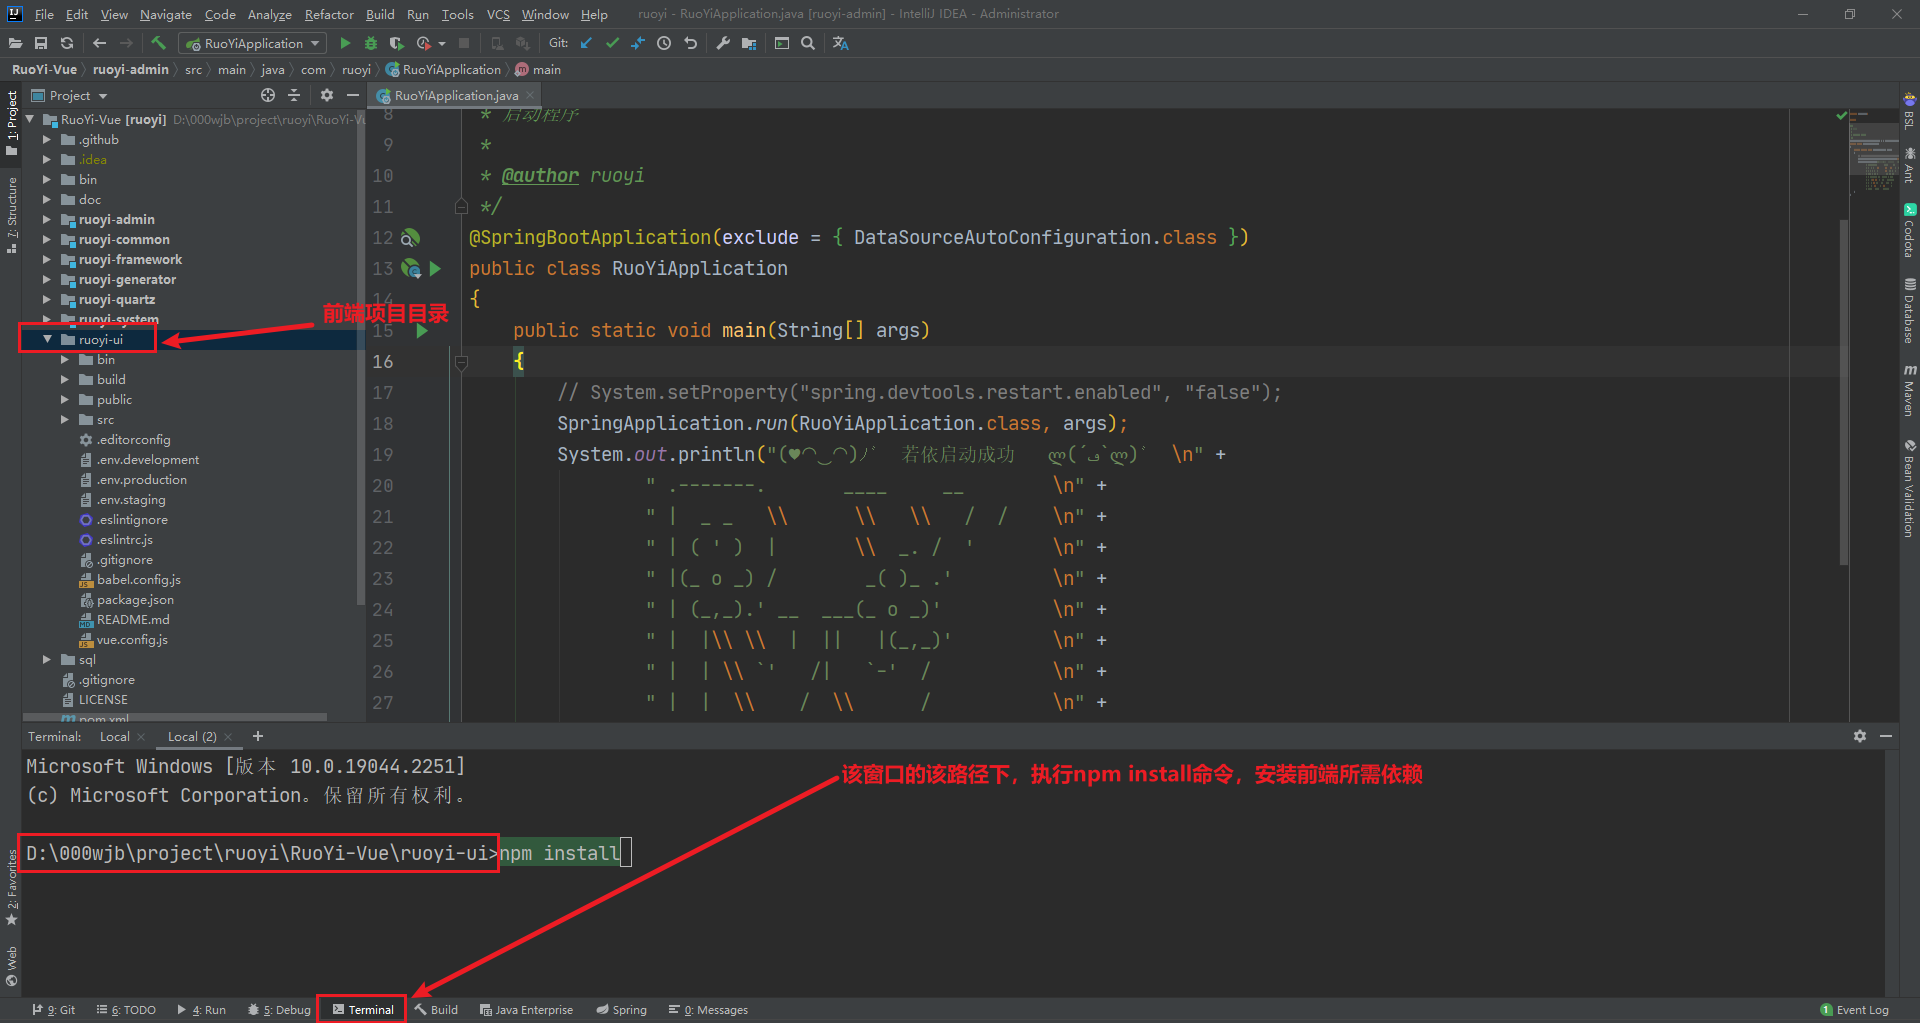Open Project Structure icon
Viewport: 1920px width, 1023px height.
[749, 43]
